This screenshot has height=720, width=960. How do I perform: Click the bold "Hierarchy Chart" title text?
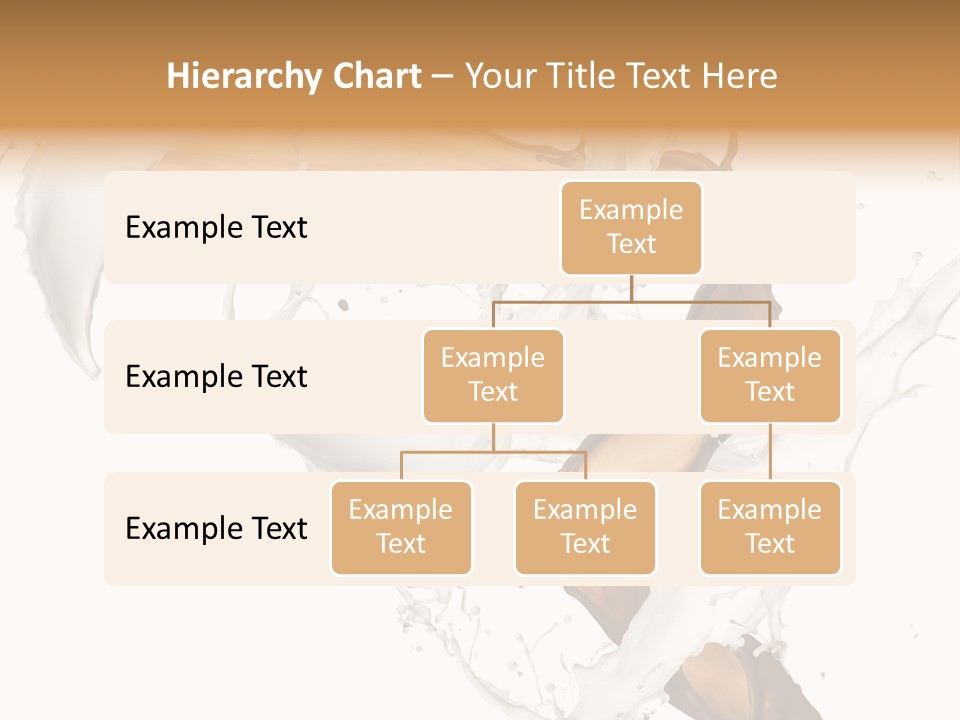(x=293, y=76)
